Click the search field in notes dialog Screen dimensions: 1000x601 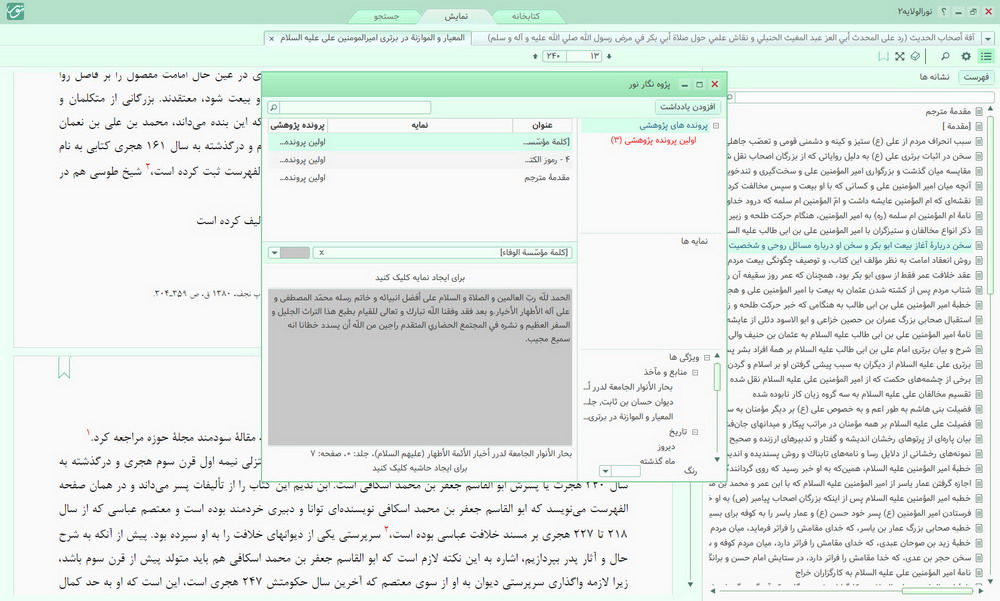355,107
